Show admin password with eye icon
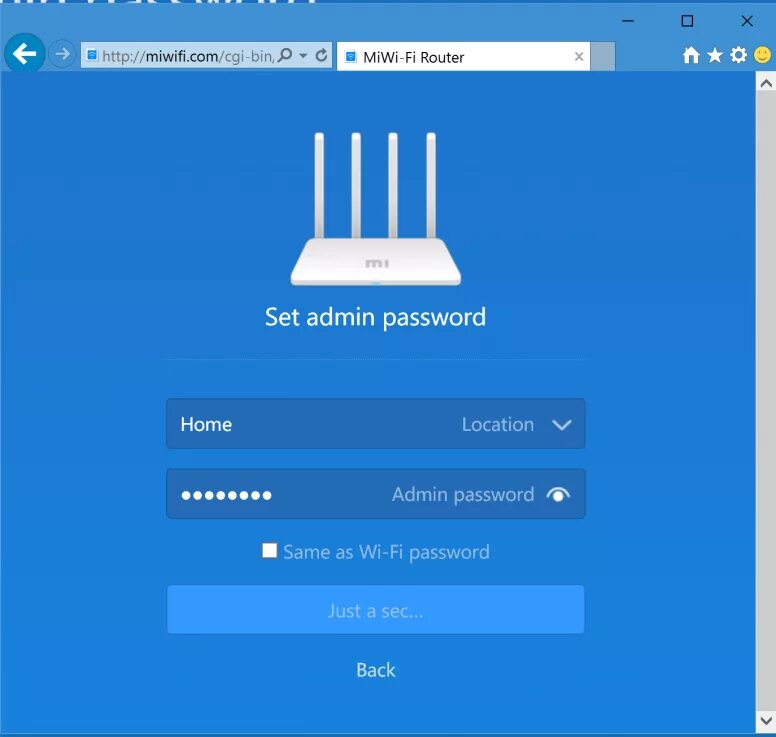This screenshot has height=737, width=776. click(558, 494)
